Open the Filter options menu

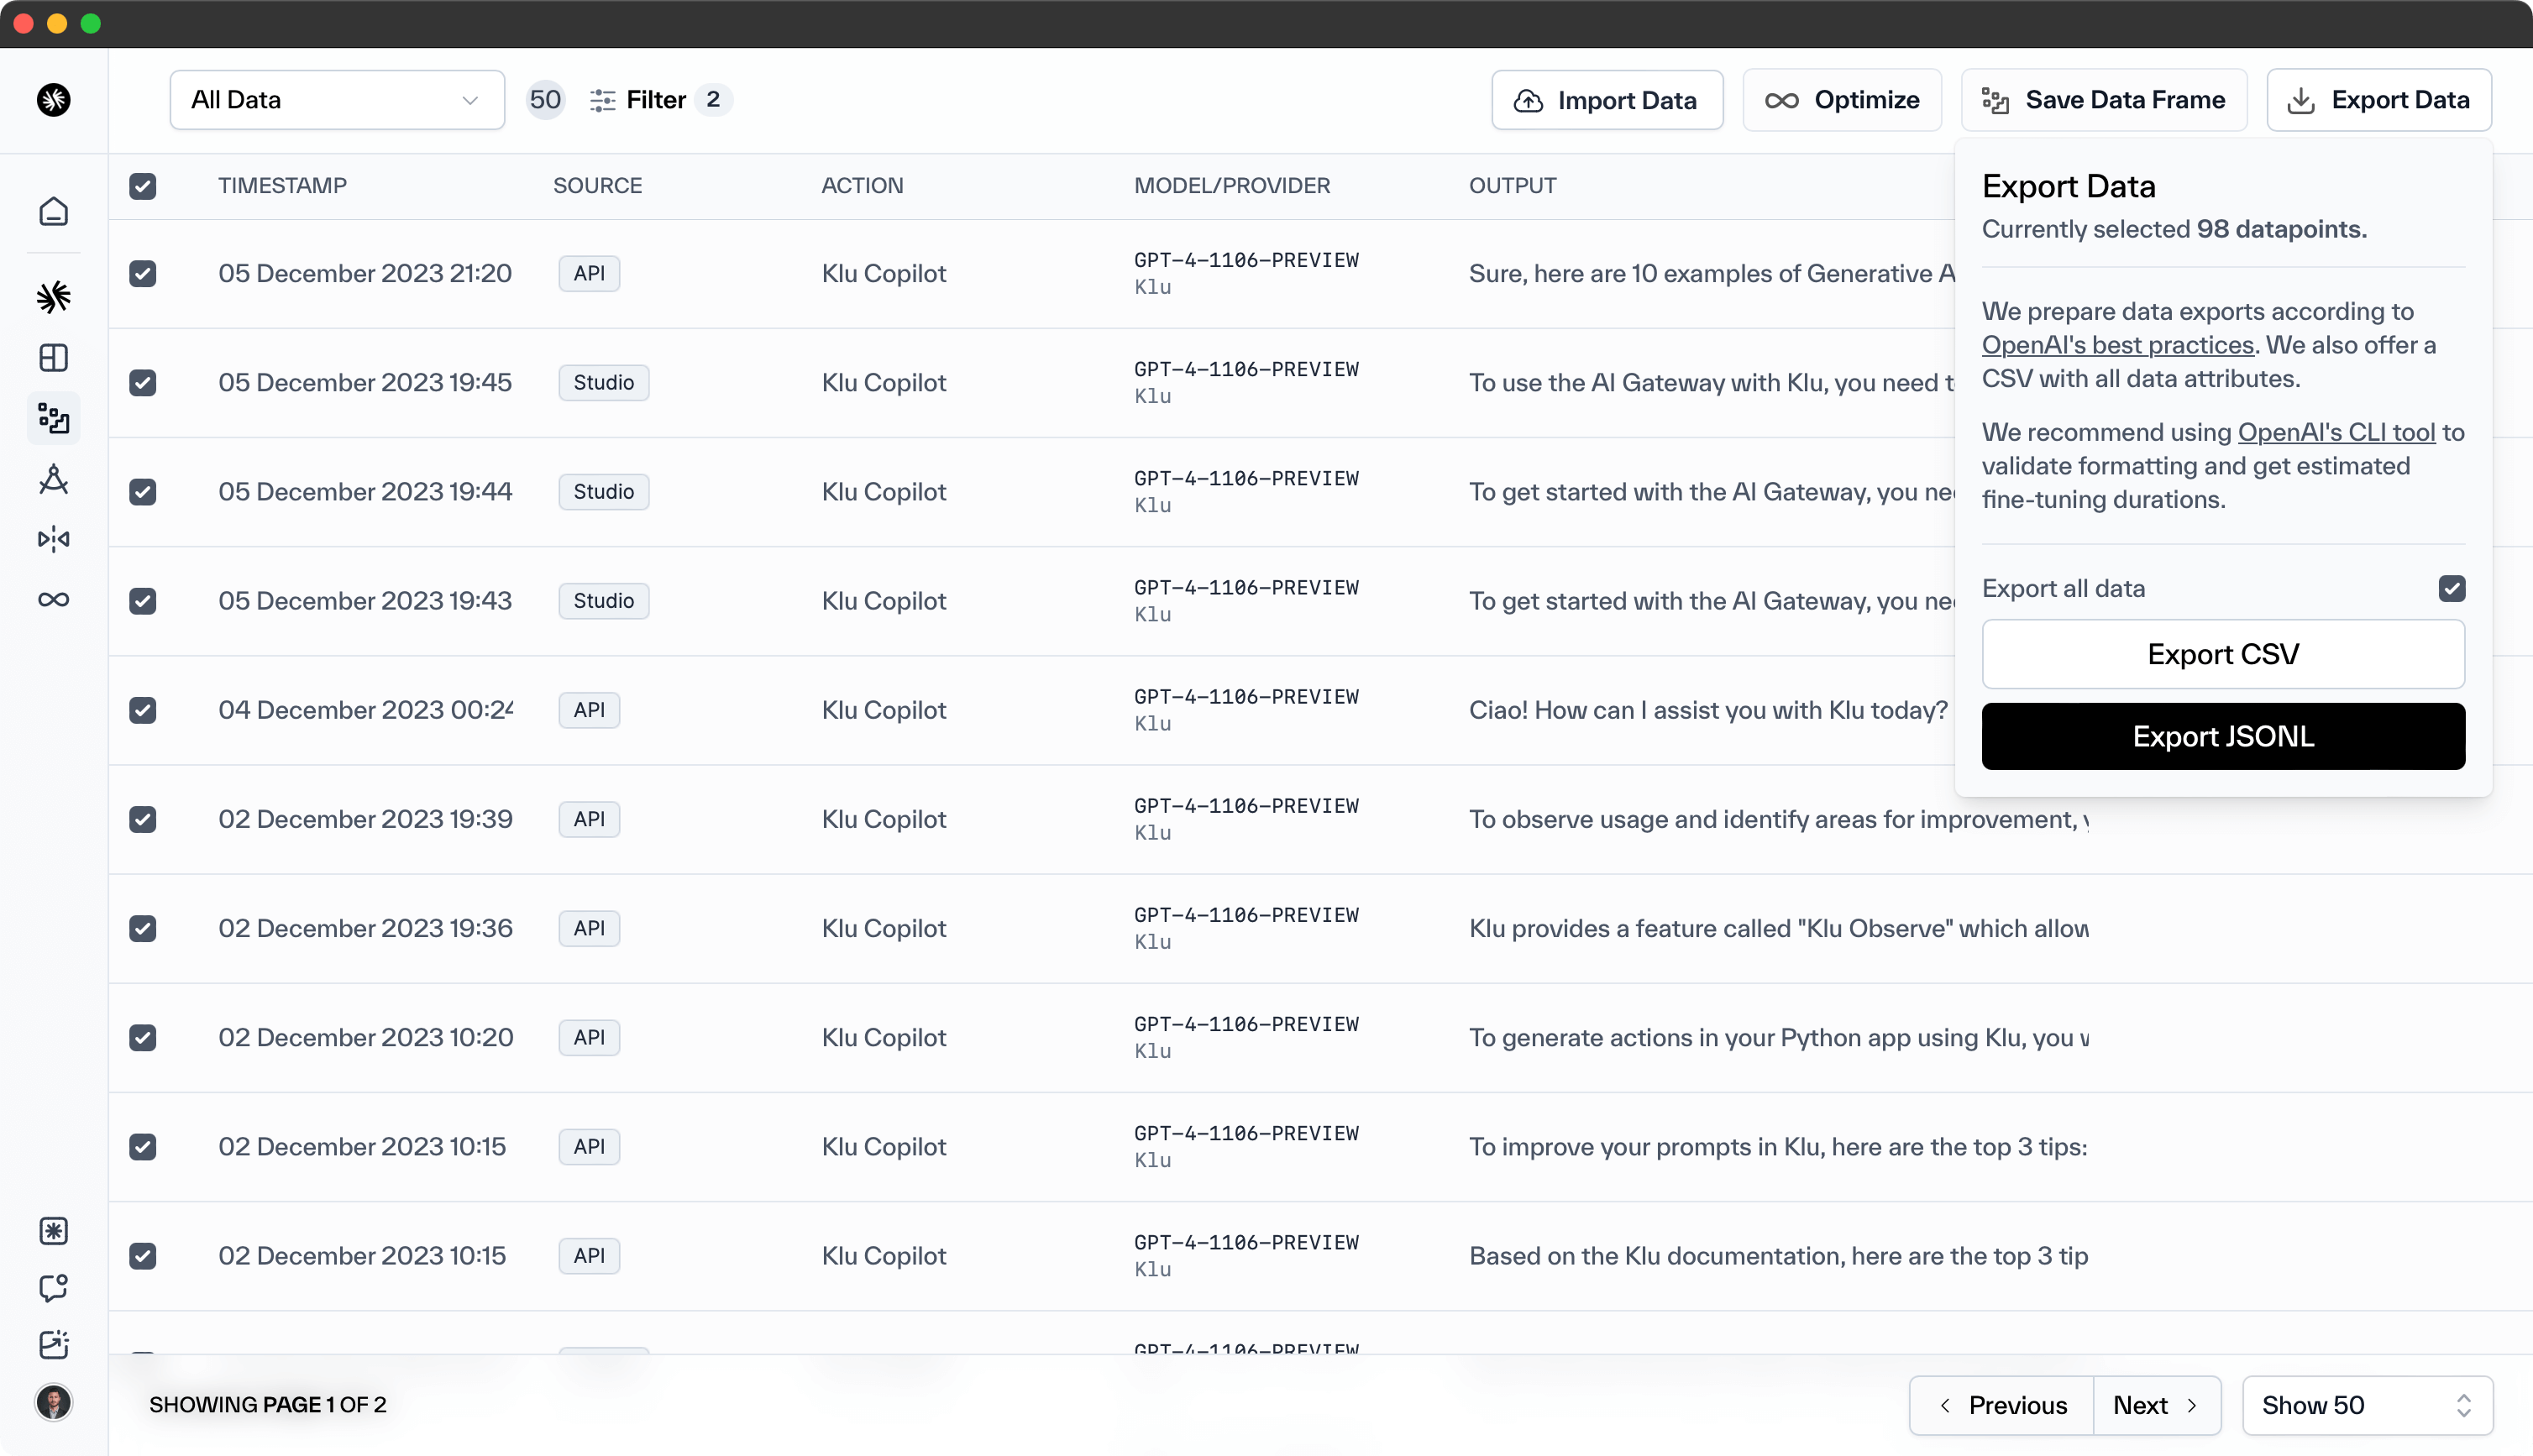tap(655, 100)
